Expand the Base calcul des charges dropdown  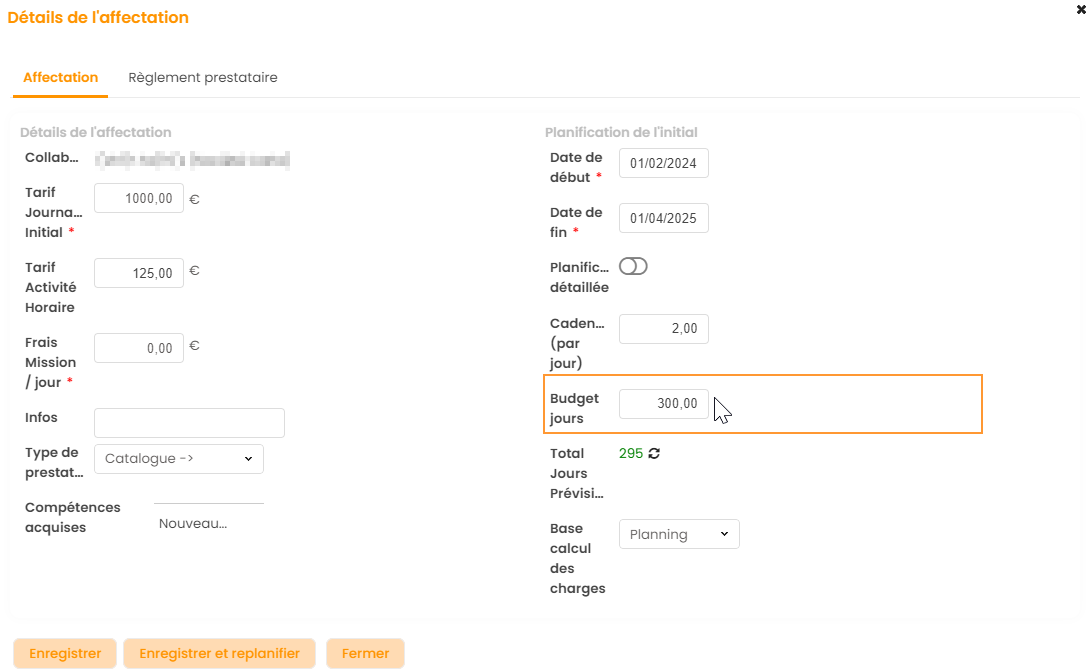point(679,534)
